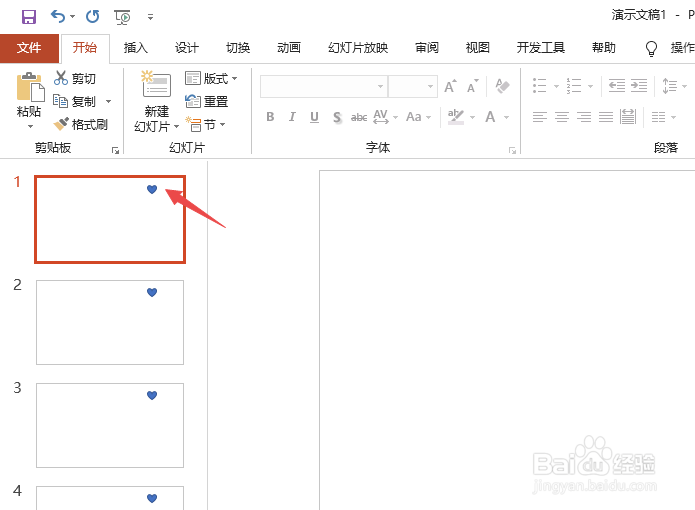Click the Redo/Repeat icon
The image size is (695, 510).
click(x=93, y=16)
